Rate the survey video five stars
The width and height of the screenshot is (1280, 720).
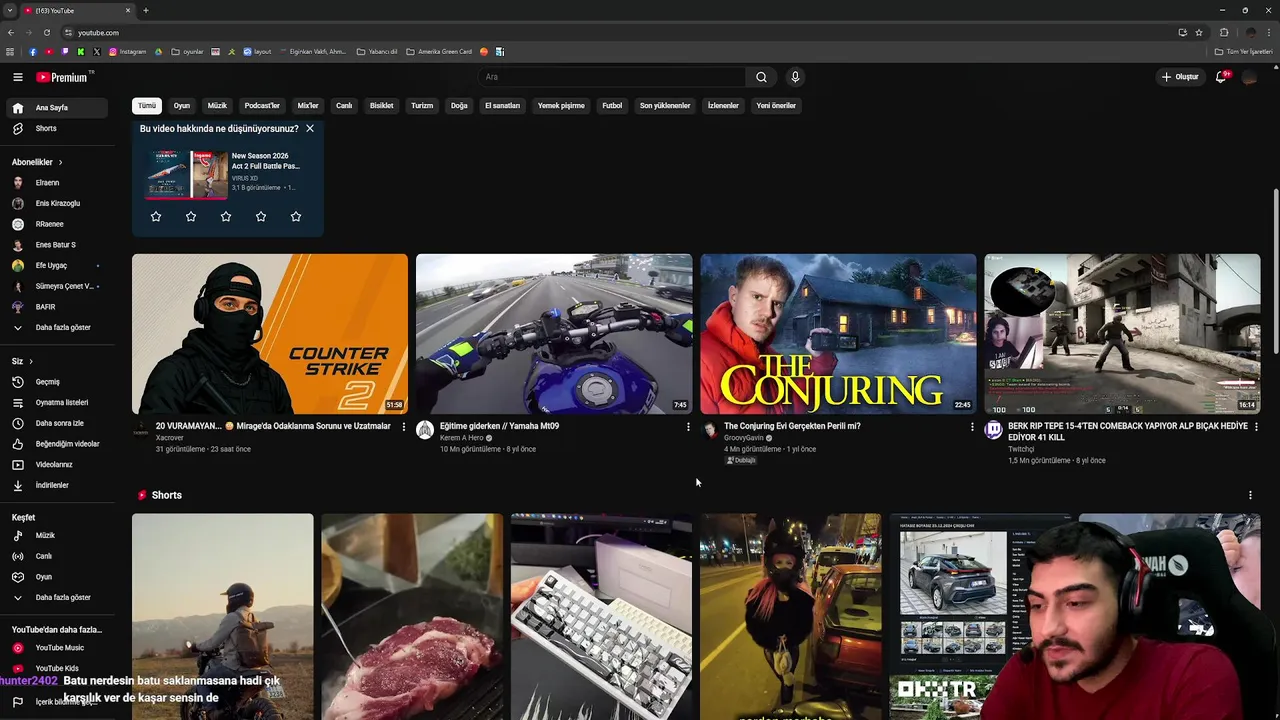(296, 216)
